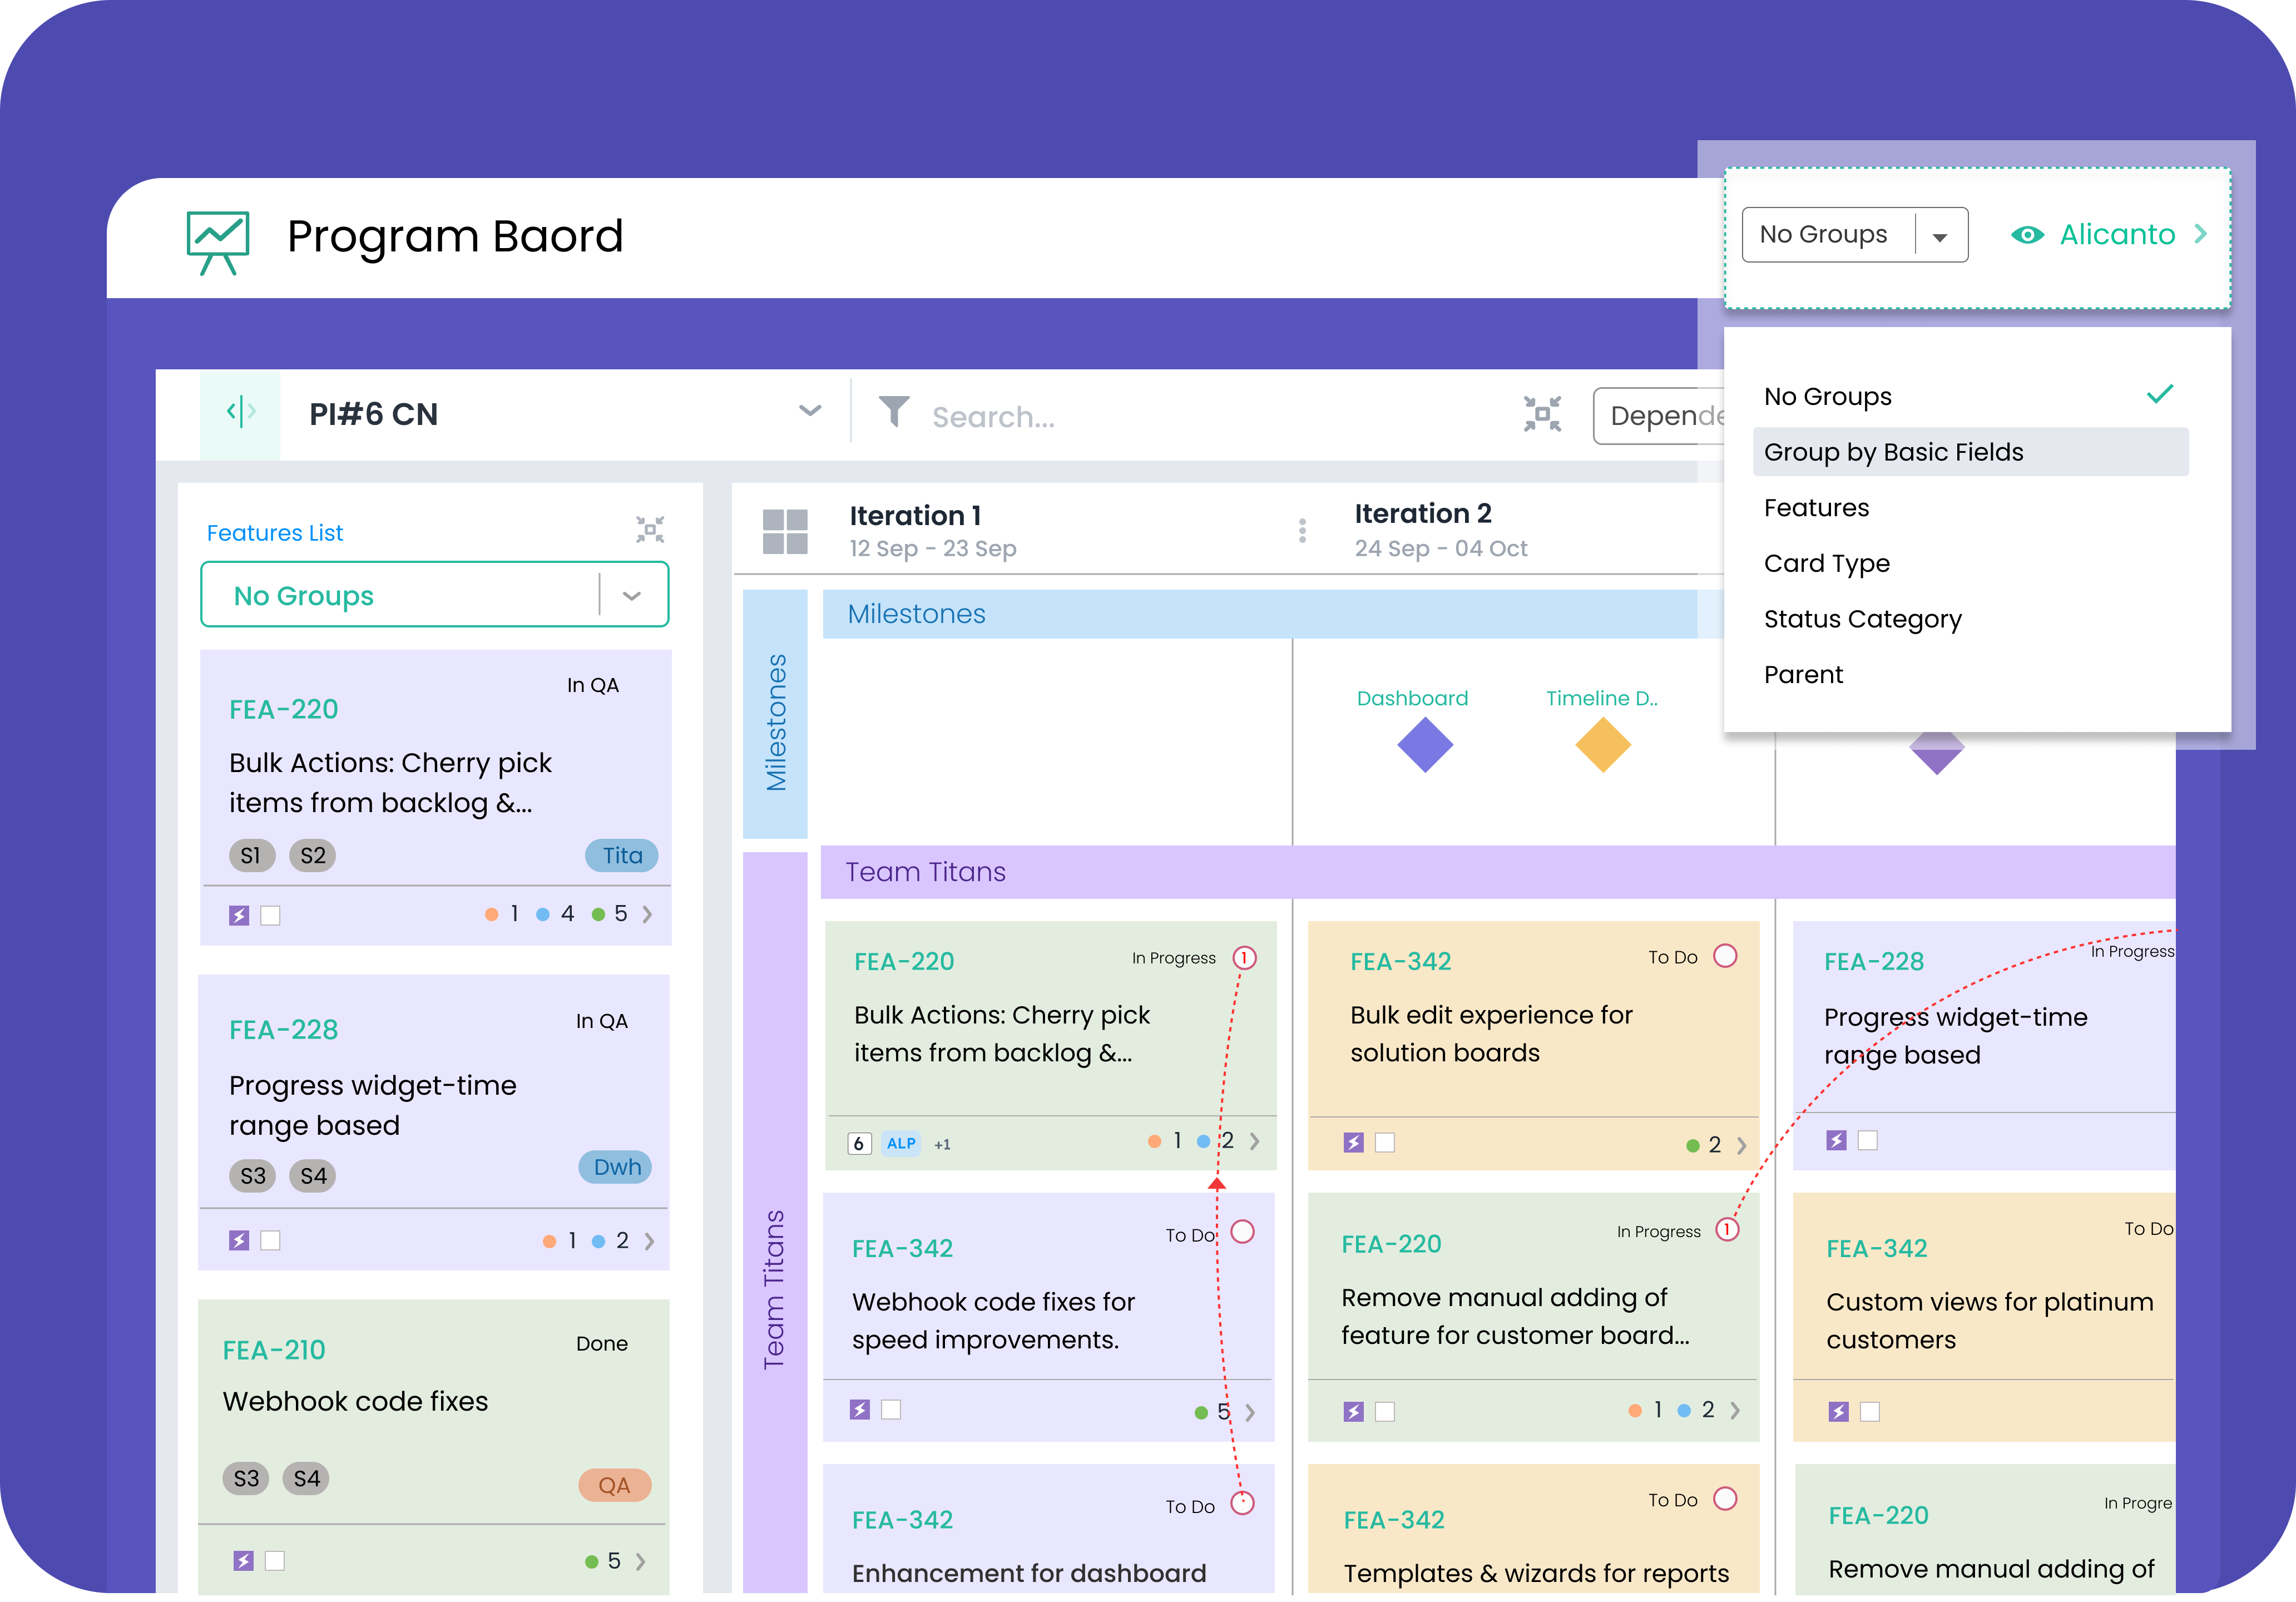Click the grid view icon beside Iteration 1

[x=784, y=531]
